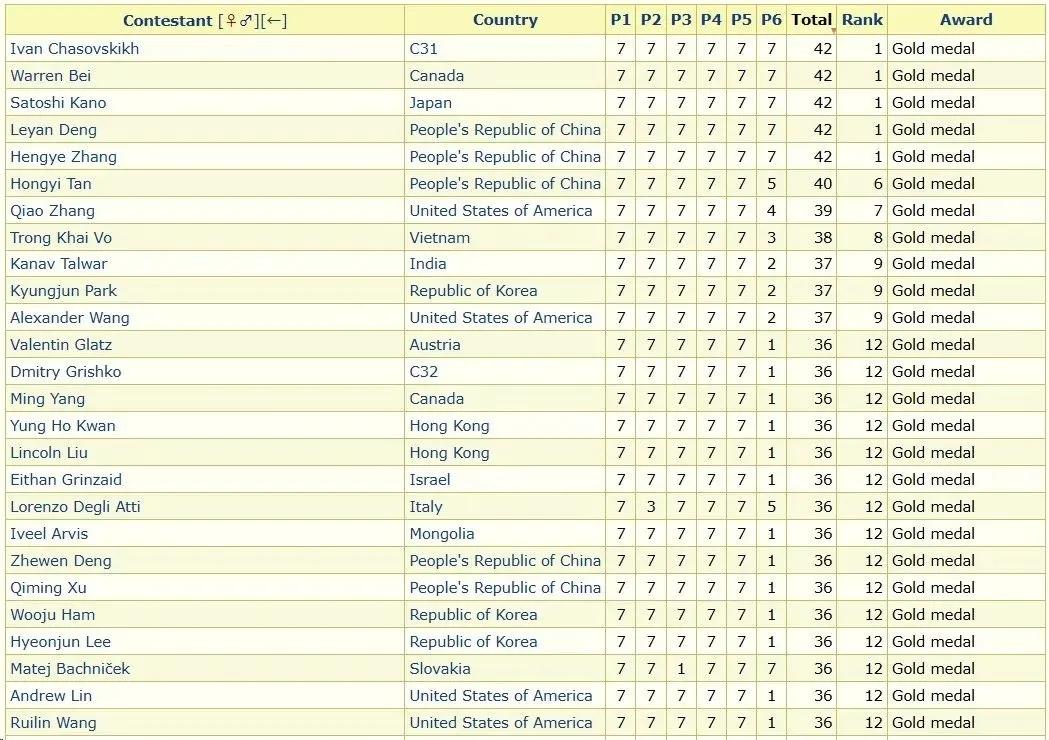
Task: Open Trong Khai Vo's profile
Action: [x=61, y=238]
